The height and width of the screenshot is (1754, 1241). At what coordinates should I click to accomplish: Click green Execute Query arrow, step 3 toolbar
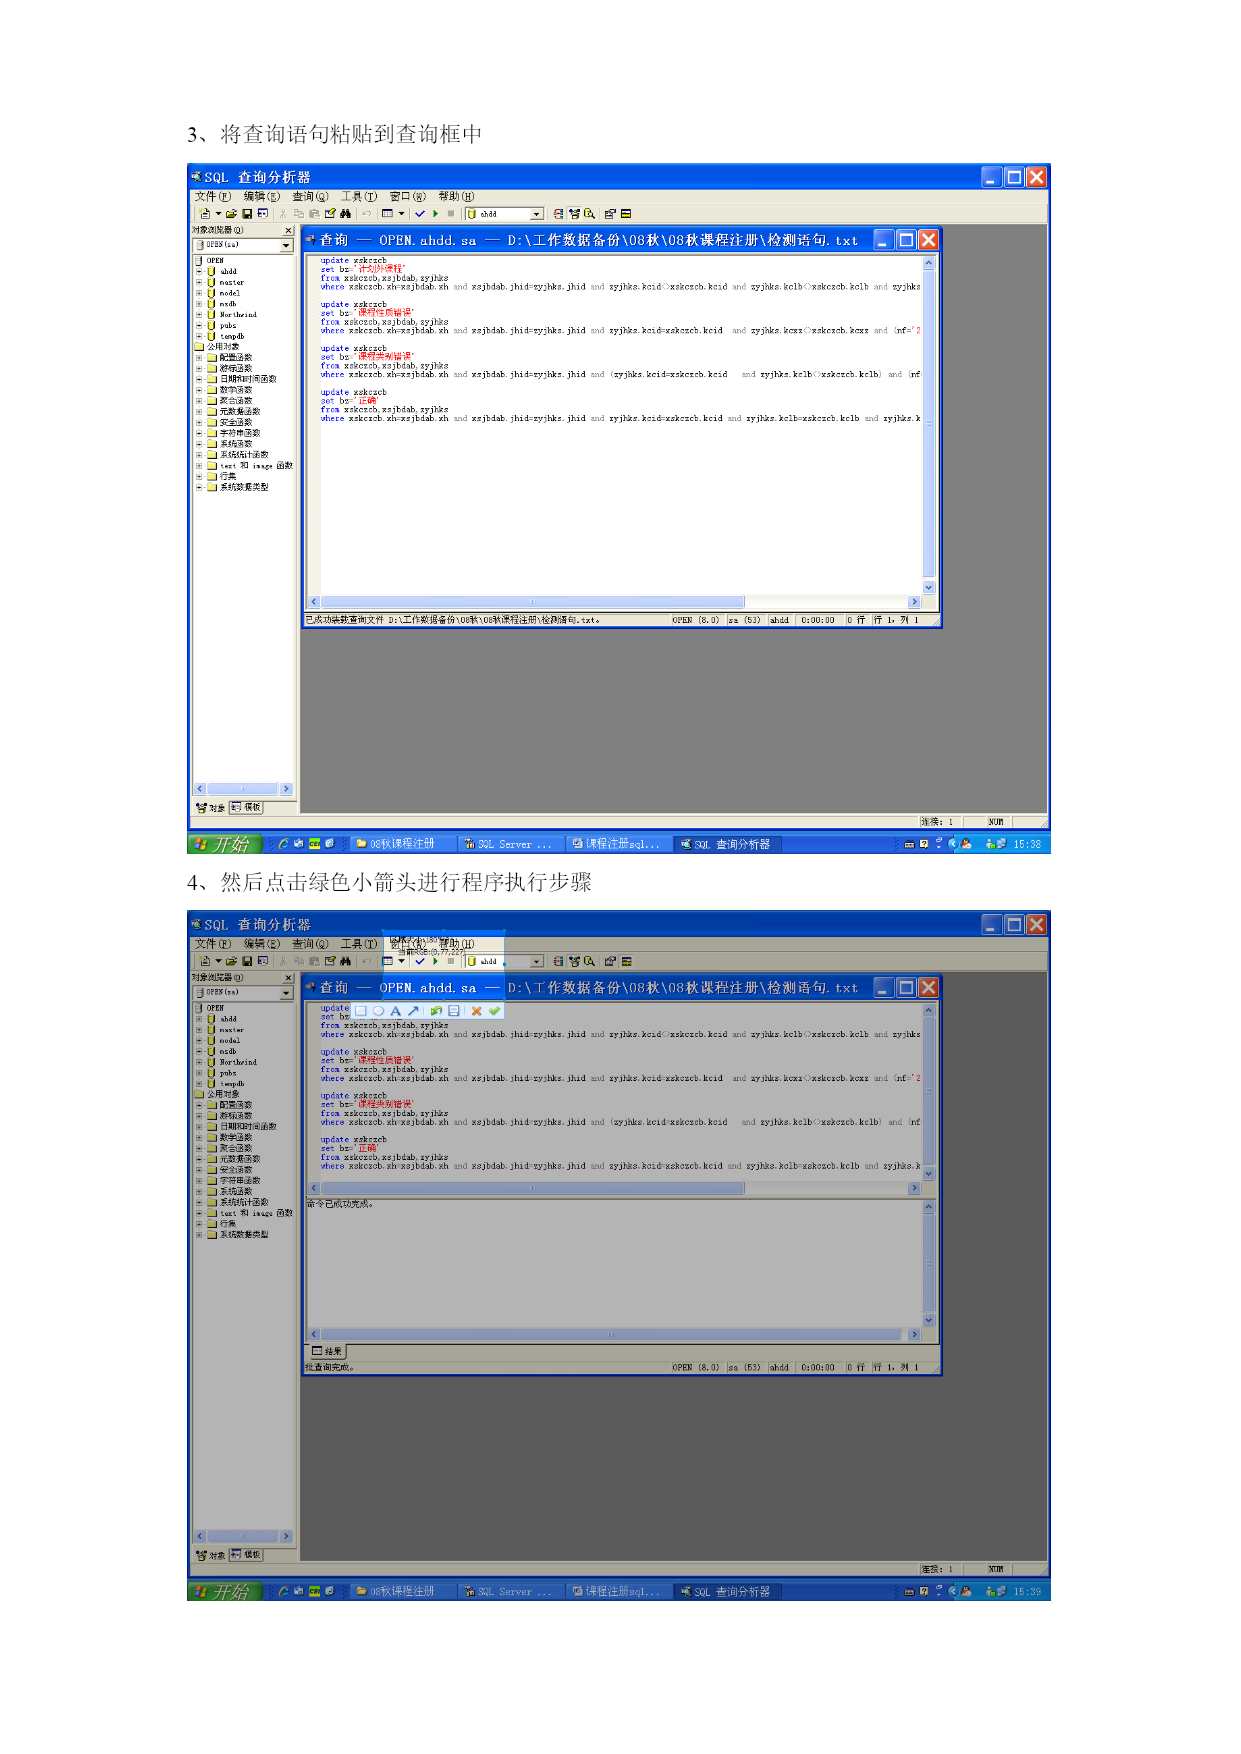click(x=436, y=213)
